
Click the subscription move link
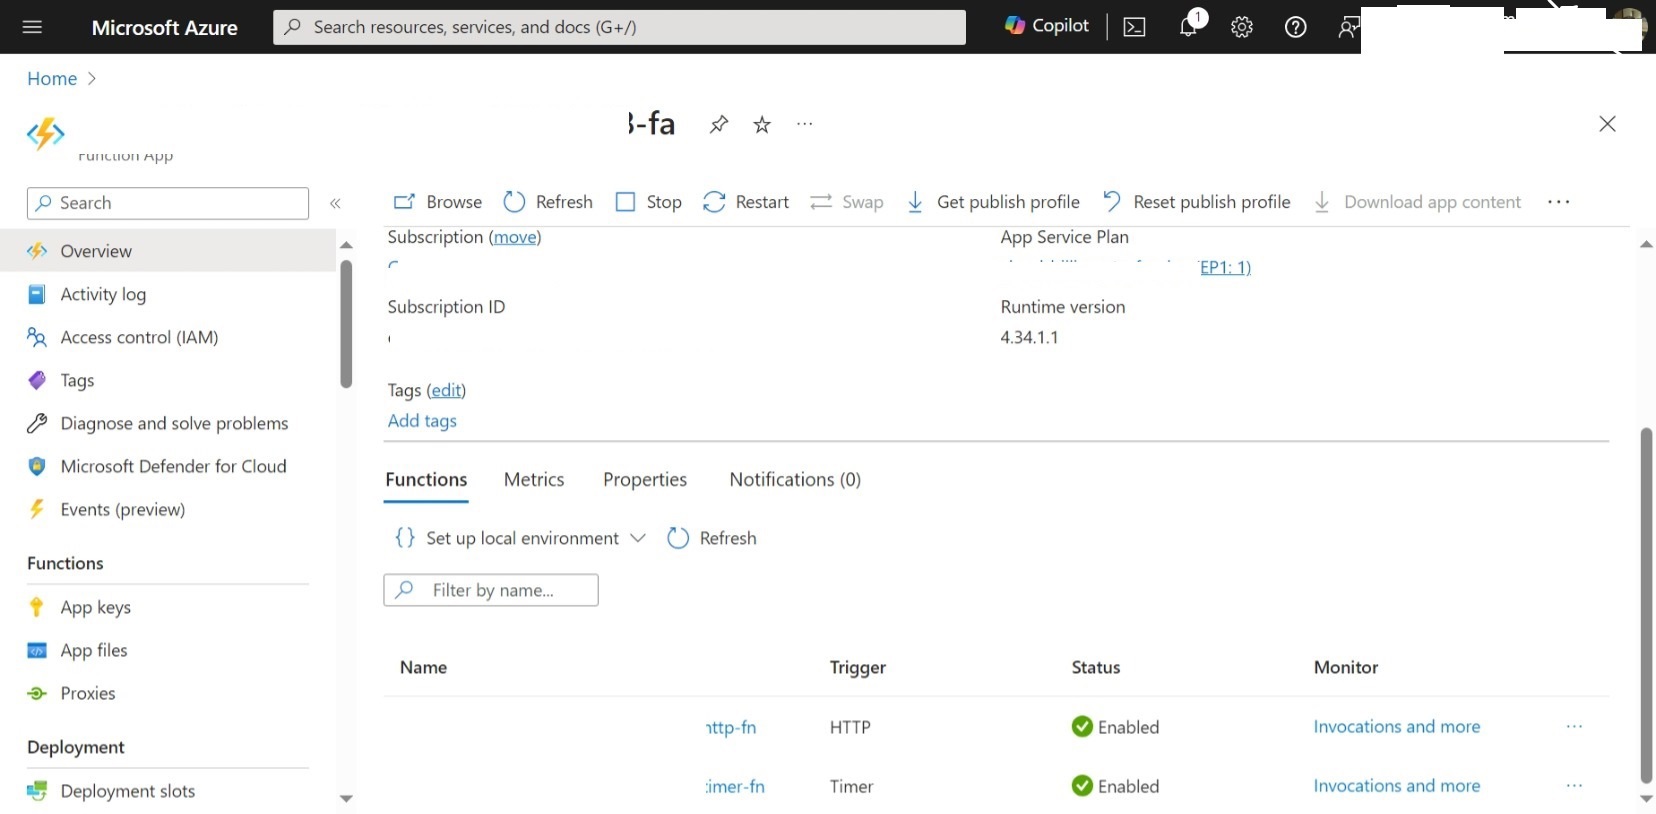pyautogui.click(x=515, y=237)
